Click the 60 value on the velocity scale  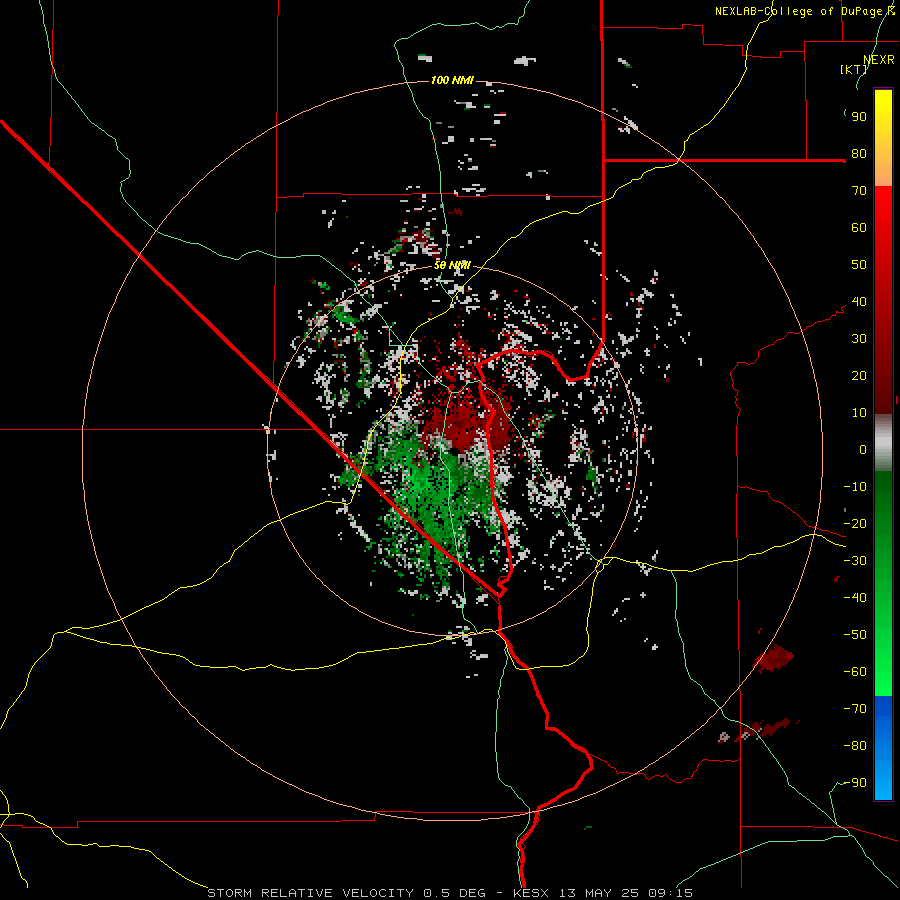[859, 228]
